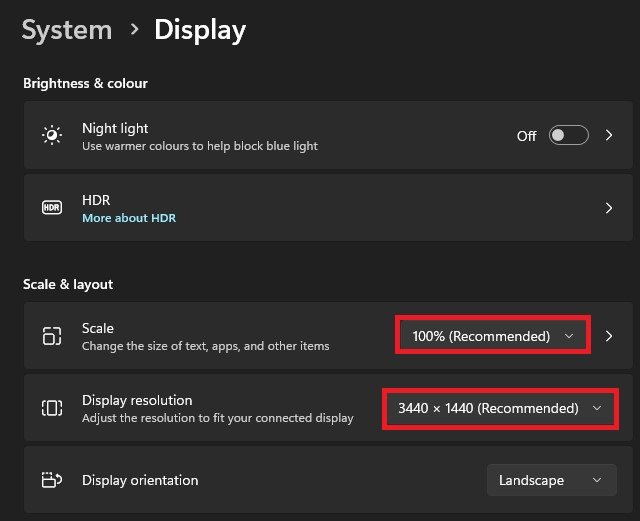Click the Scale row label text
The image size is (640, 521).
pyautogui.click(x=98, y=328)
